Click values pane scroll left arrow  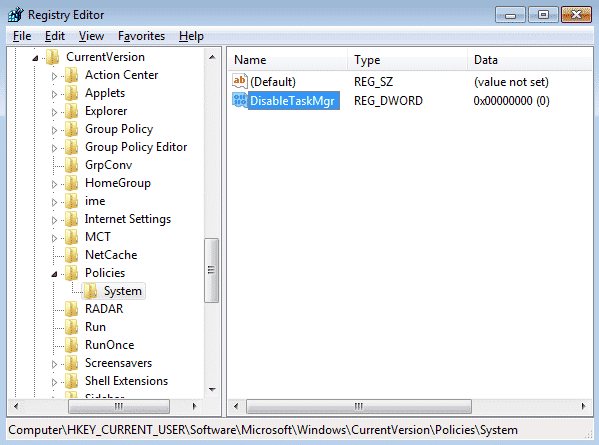pyautogui.click(x=236, y=406)
